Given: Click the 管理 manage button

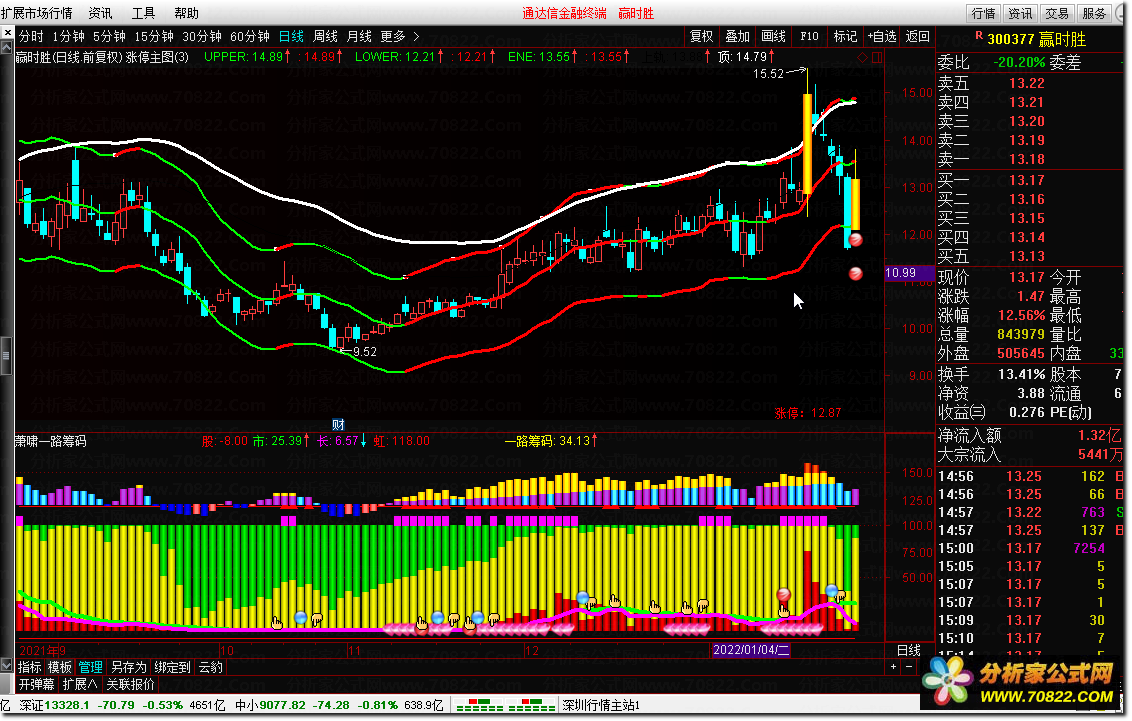Looking at the screenshot, I should coord(90,667).
